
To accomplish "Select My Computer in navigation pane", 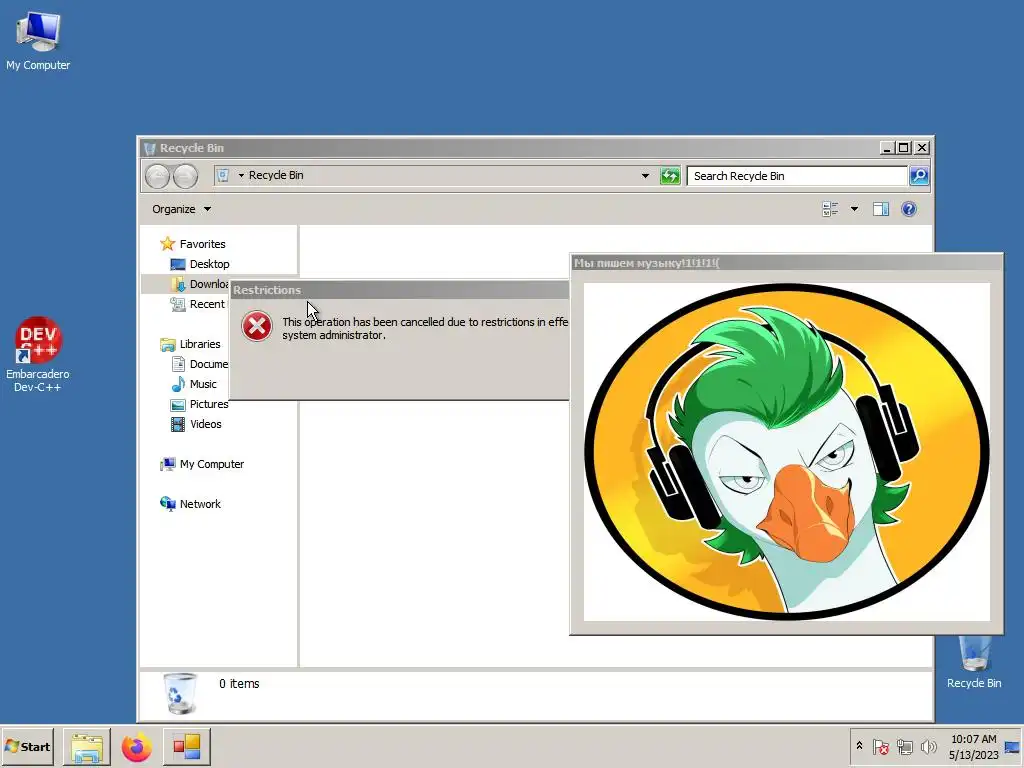I will coord(202,464).
